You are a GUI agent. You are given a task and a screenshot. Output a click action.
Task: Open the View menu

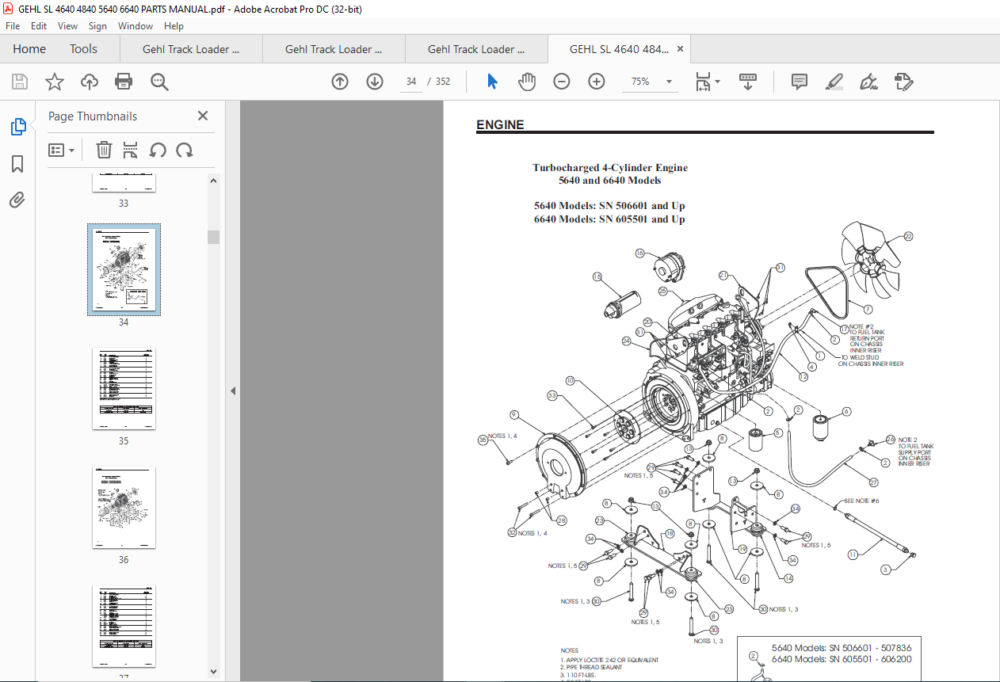tap(68, 26)
